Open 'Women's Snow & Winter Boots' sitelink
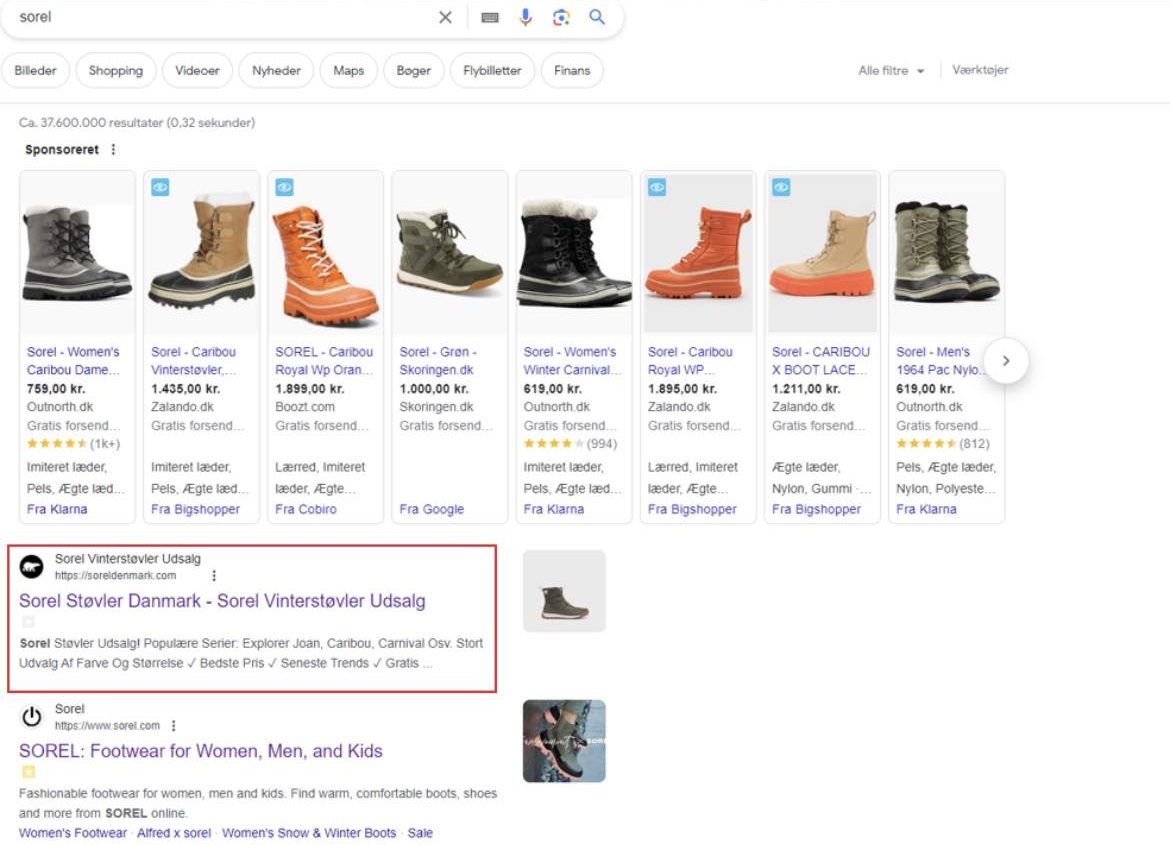Viewport: 1170px width, 845px height. (309, 833)
